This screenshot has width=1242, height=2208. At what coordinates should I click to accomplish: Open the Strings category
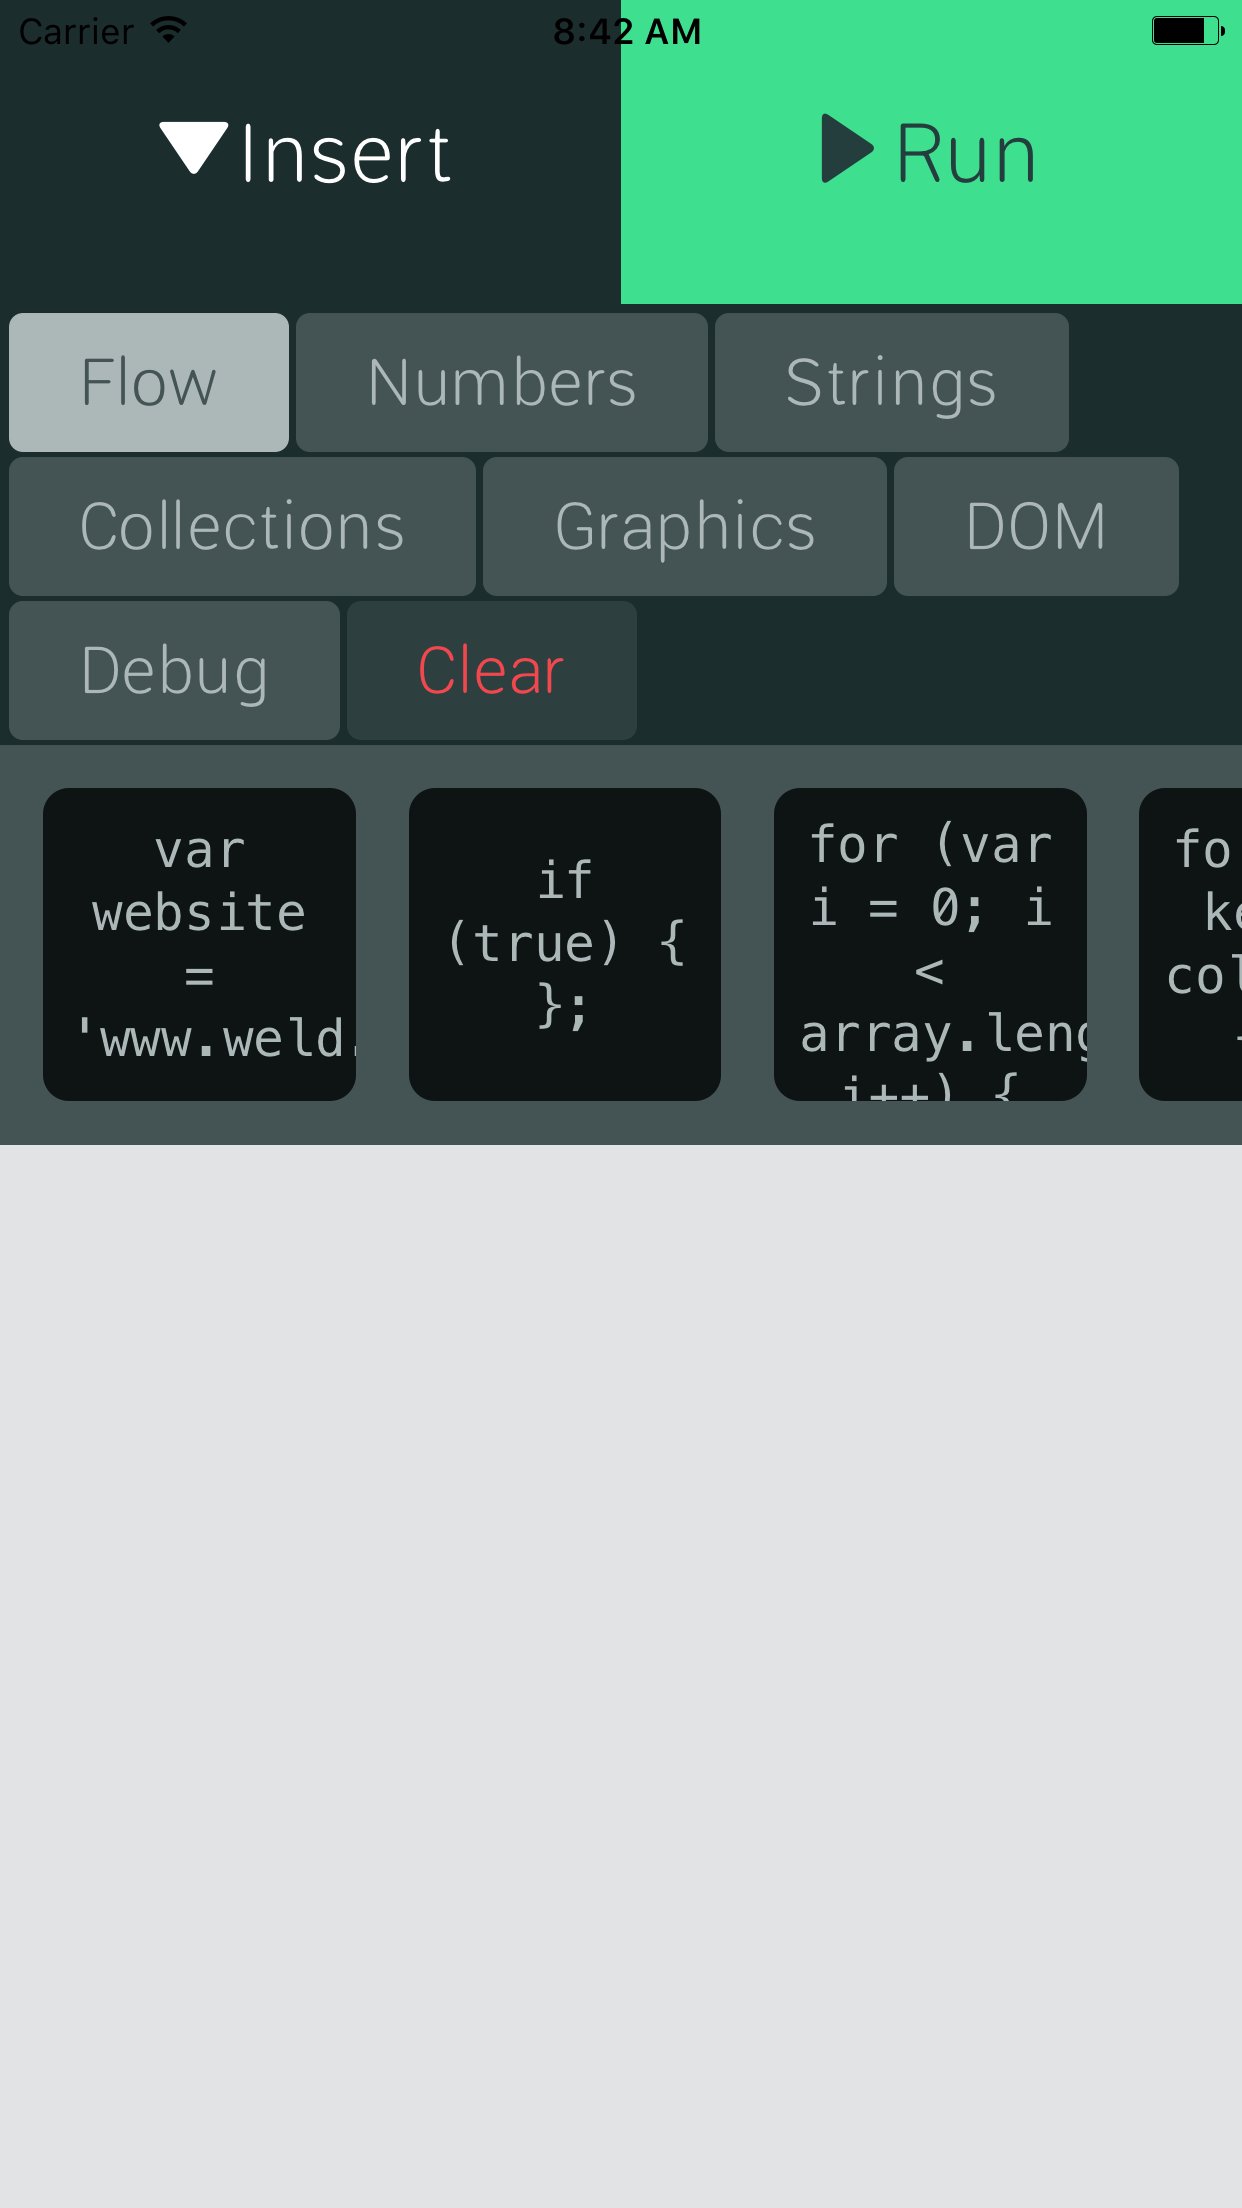891,382
